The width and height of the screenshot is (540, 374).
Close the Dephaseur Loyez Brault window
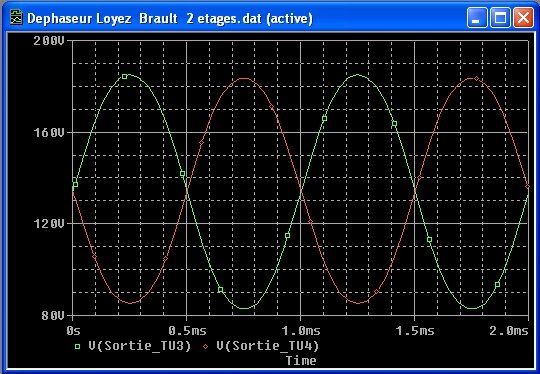[523, 18]
